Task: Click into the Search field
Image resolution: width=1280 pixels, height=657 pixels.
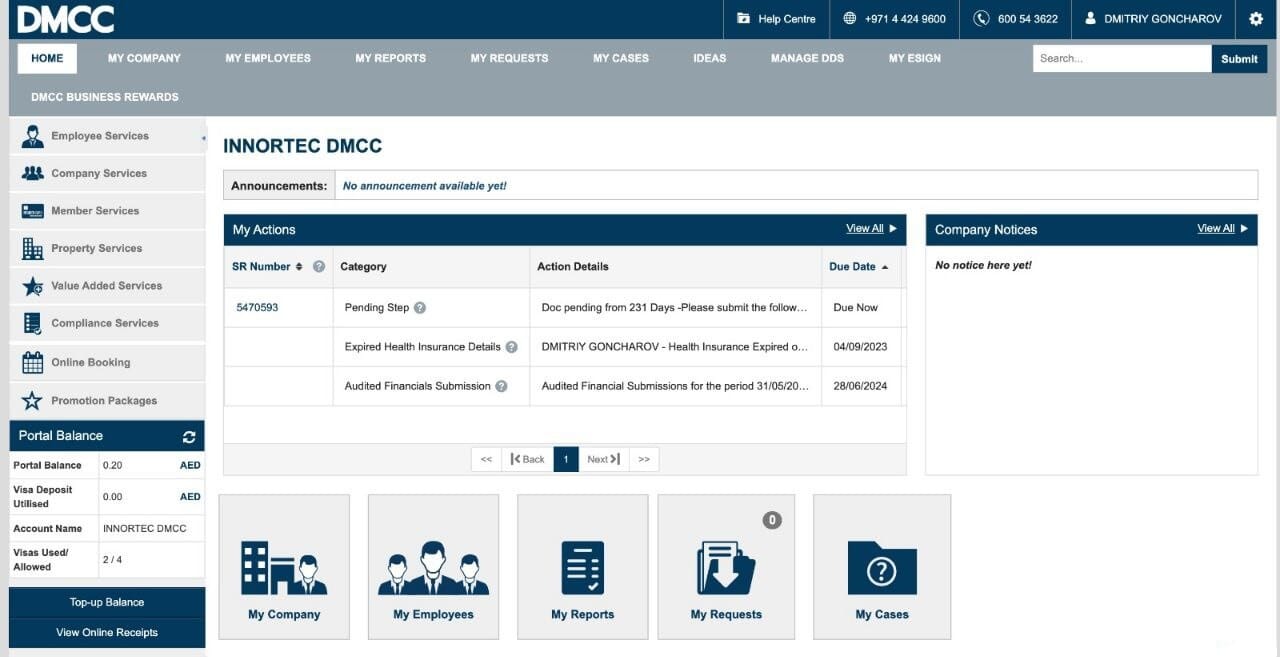Action: pyautogui.click(x=1122, y=59)
